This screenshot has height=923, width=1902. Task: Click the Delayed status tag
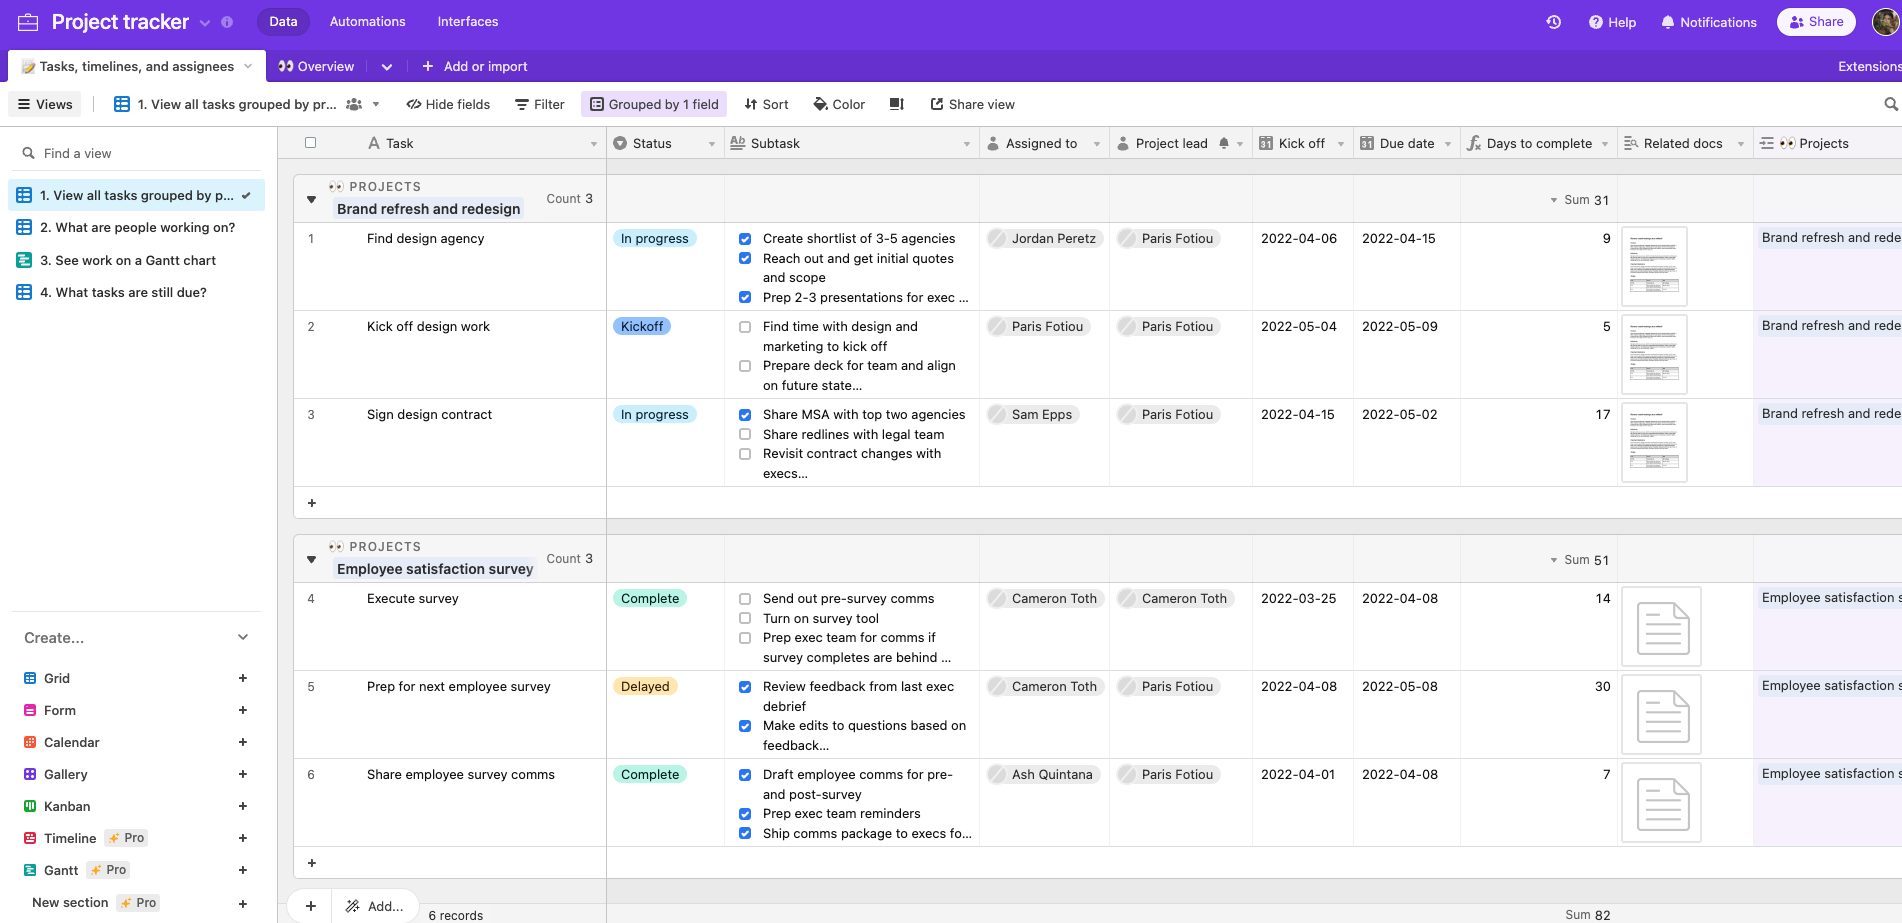click(x=645, y=687)
